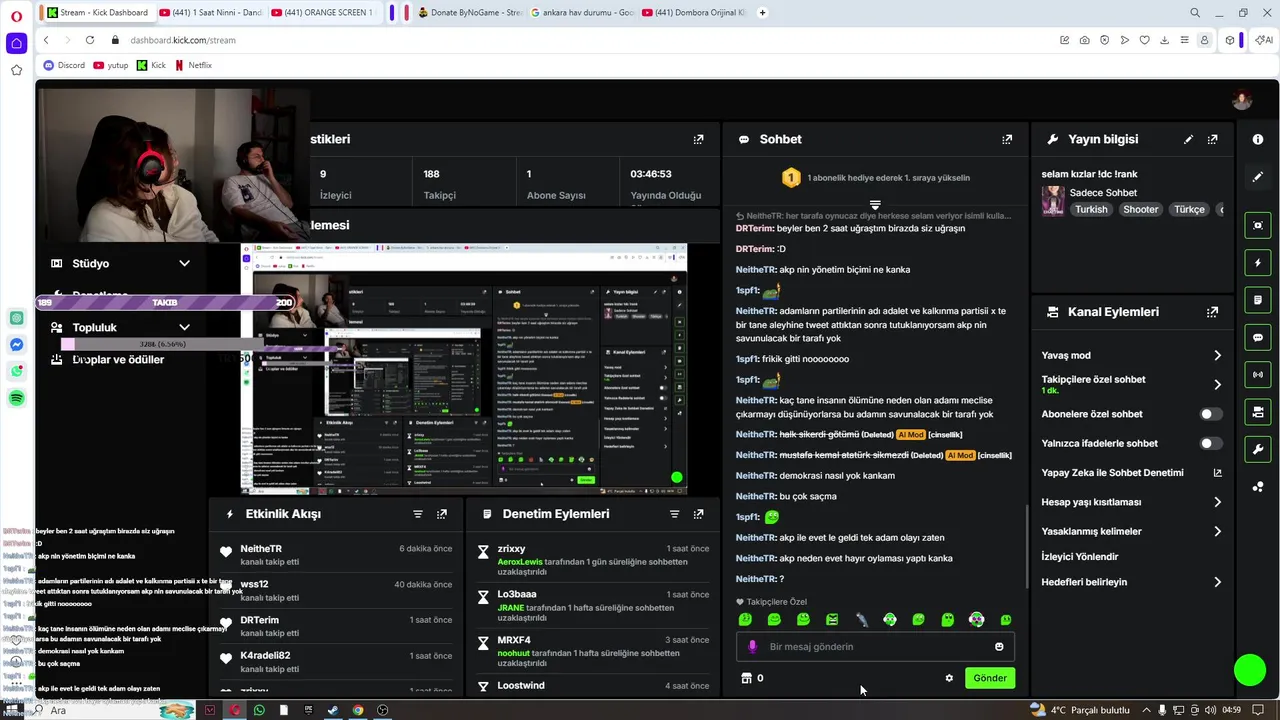
Task: Open the yutup bookmark
Action: point(111,65)
